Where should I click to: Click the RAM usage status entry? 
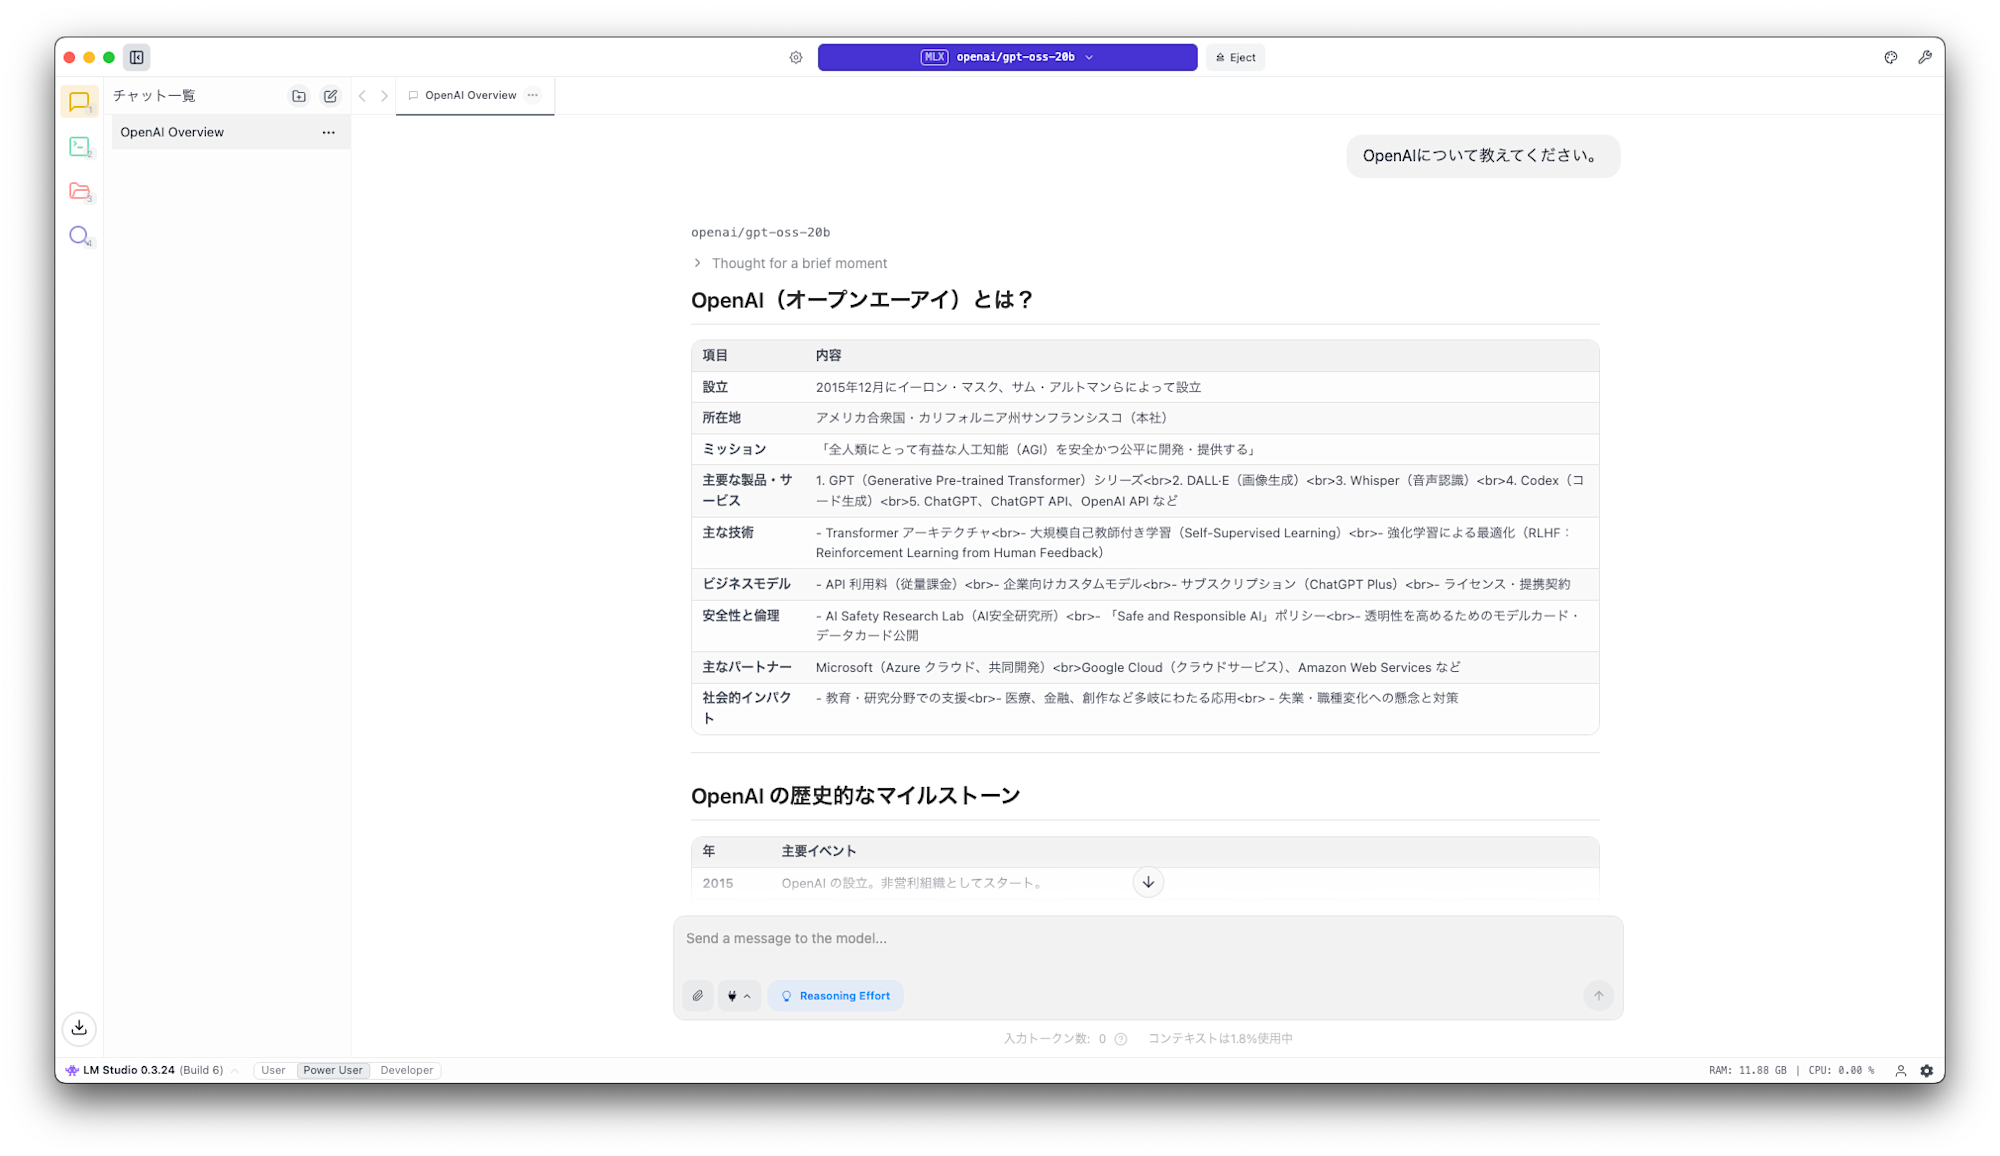(1747, 1070)
